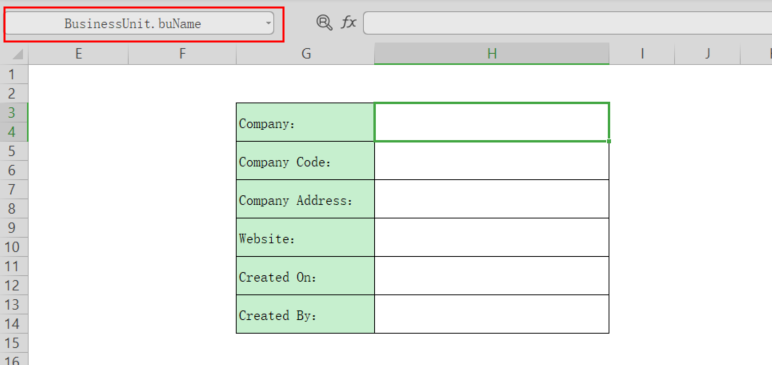This screenshot has width=772, height=365.
Task: Select column E header
Action: [78, 54]
